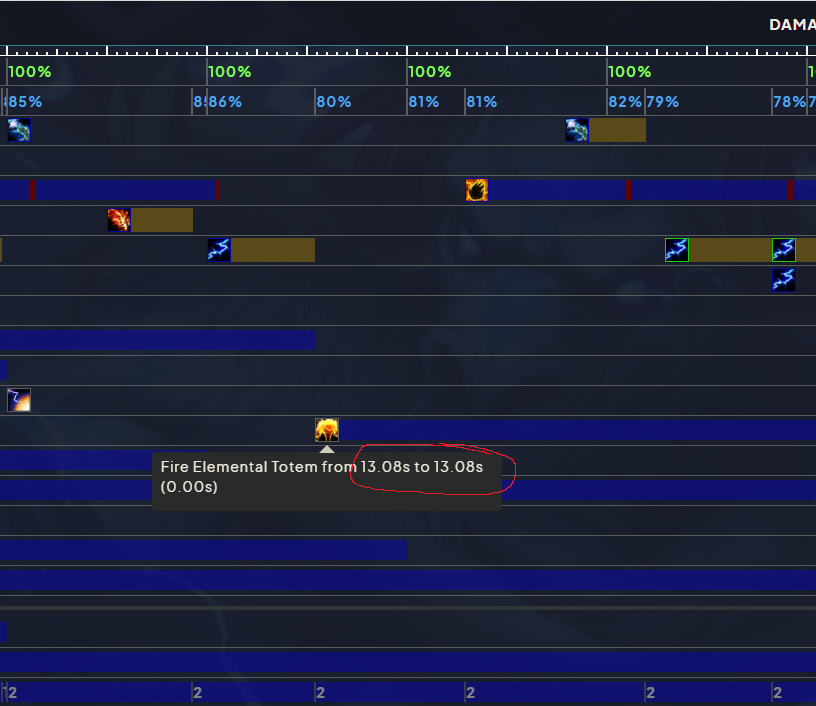Open the DAMAGE tab at the top right
Screen dimensions: 816x706
tap(793, 24)
